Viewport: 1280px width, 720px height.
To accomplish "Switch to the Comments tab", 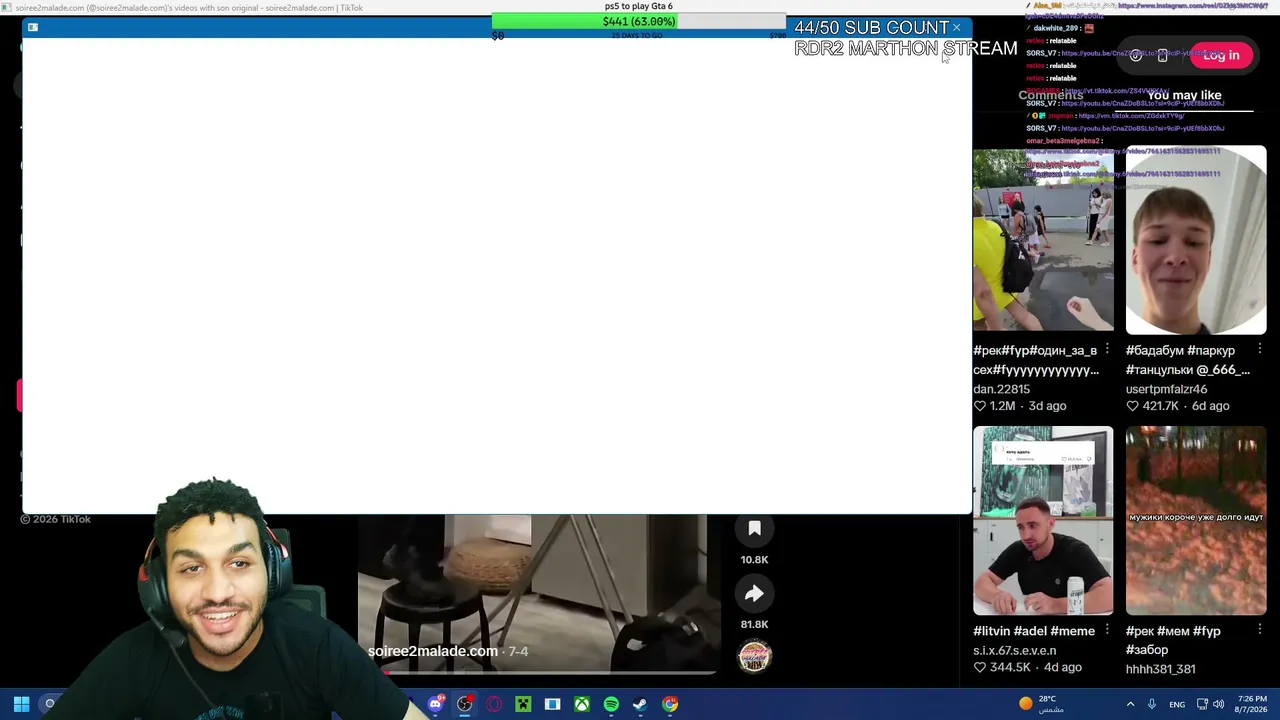I will click(1050, 96).
